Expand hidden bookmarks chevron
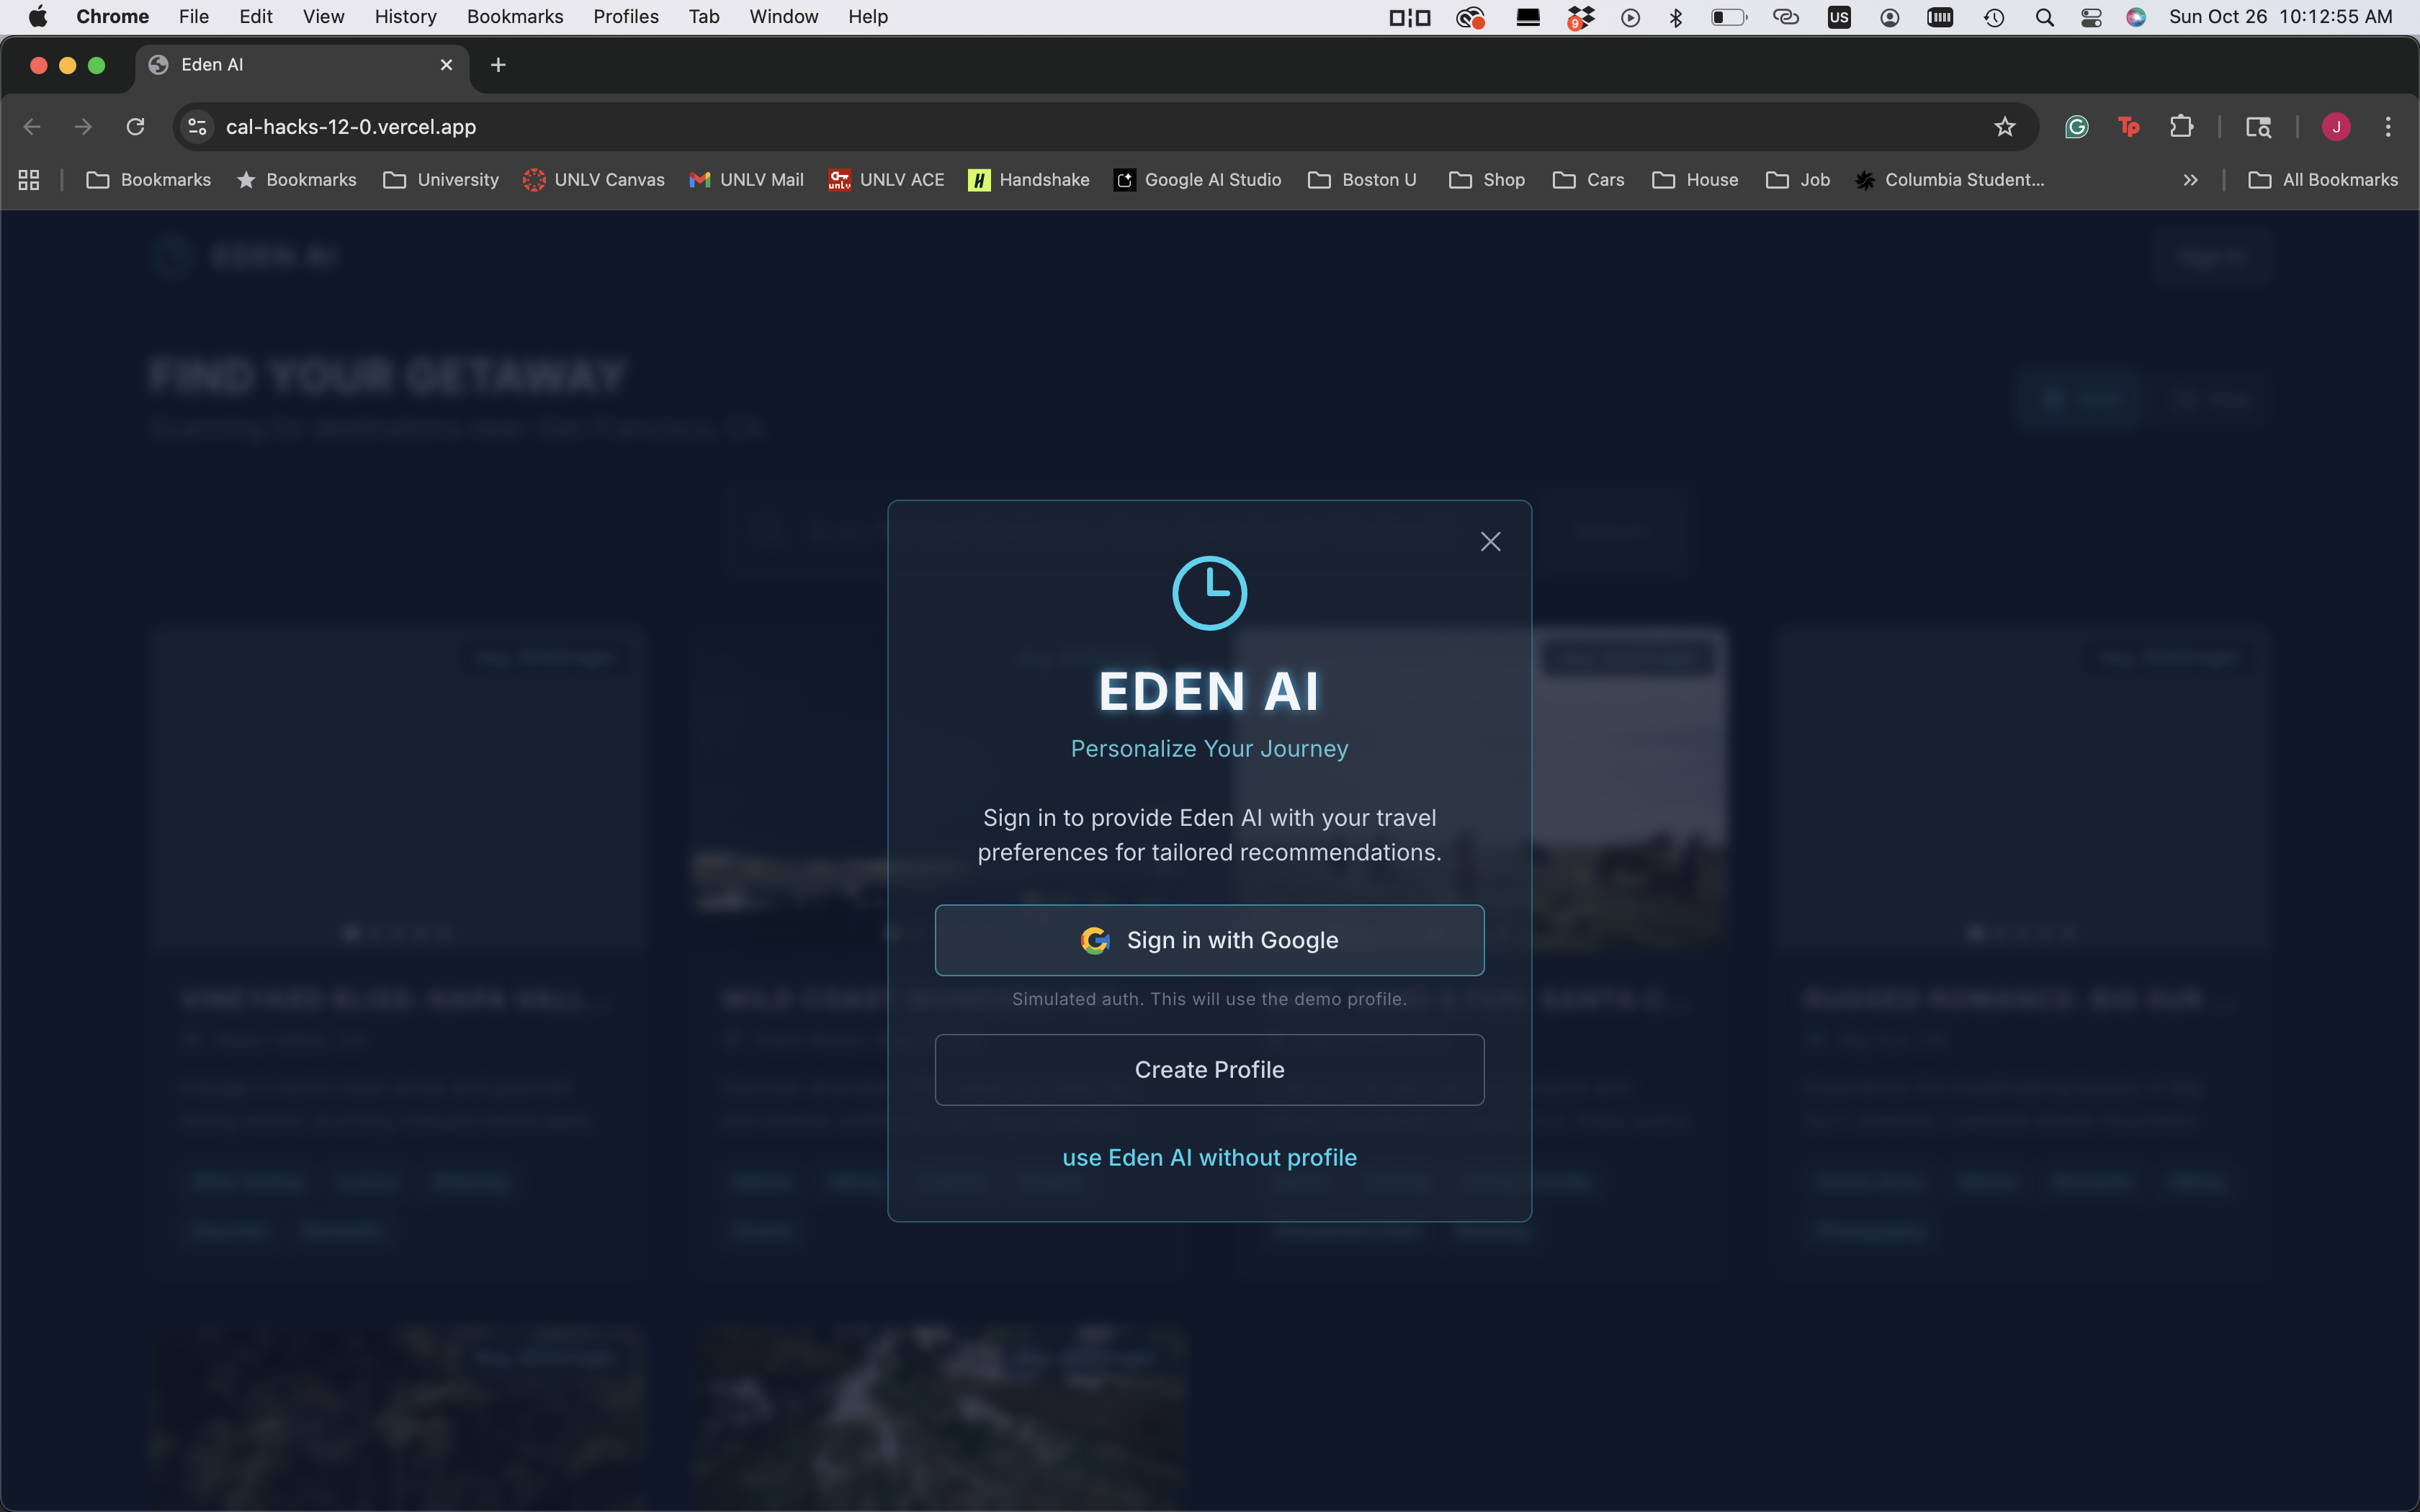Viewport: 2420px width, 1512px height. (2190, 180)
